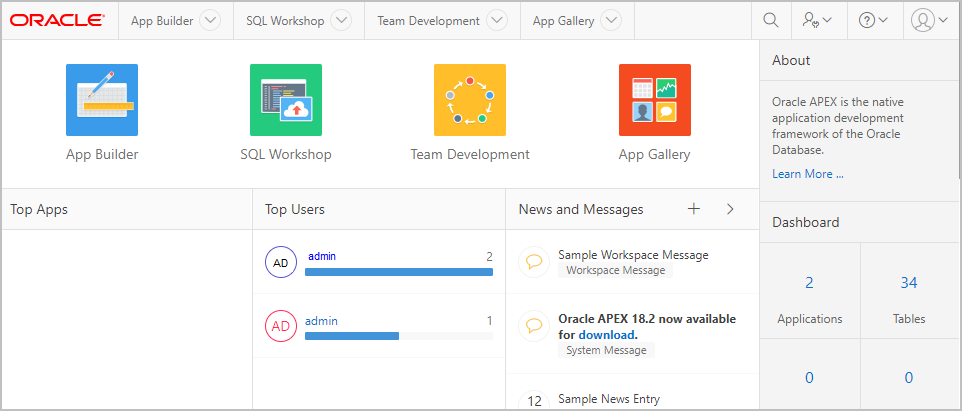962x411 pixels.
Task: Click the search magnifier icon
Action: tap(771, 20)
